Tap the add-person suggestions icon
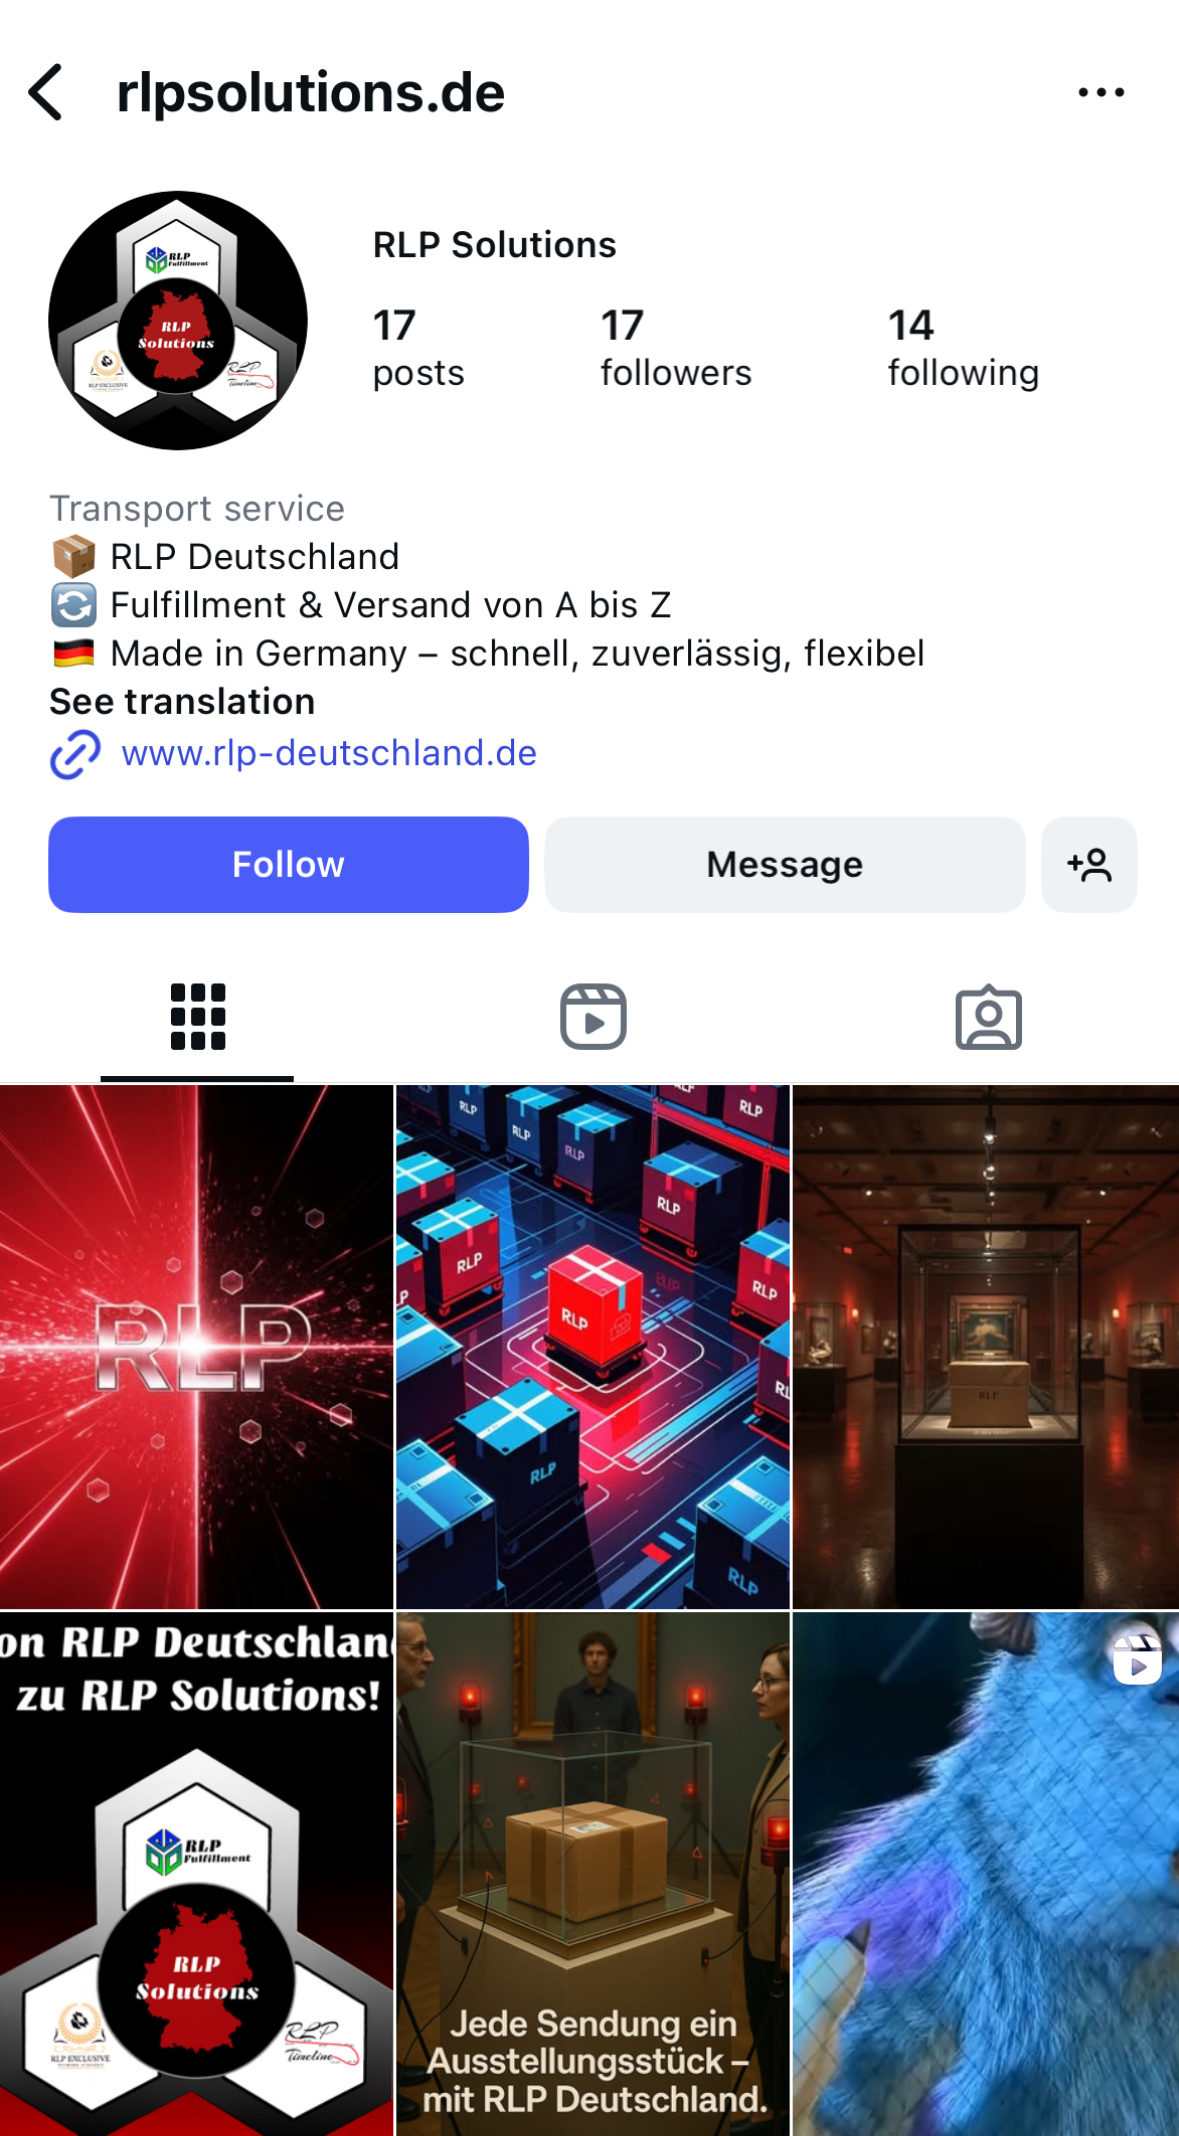 pyautogui.click(x=1089, y=864)
